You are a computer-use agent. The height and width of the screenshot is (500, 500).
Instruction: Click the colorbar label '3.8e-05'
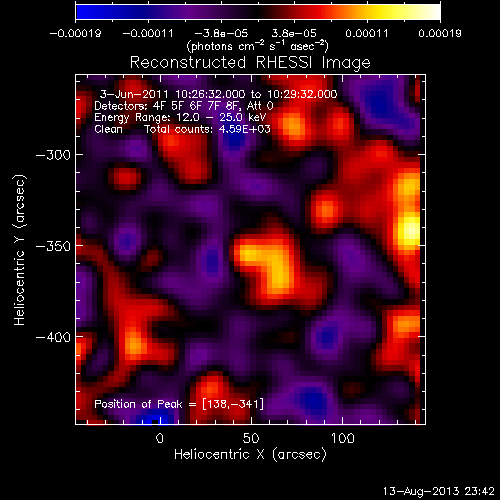tap(294, 33)
